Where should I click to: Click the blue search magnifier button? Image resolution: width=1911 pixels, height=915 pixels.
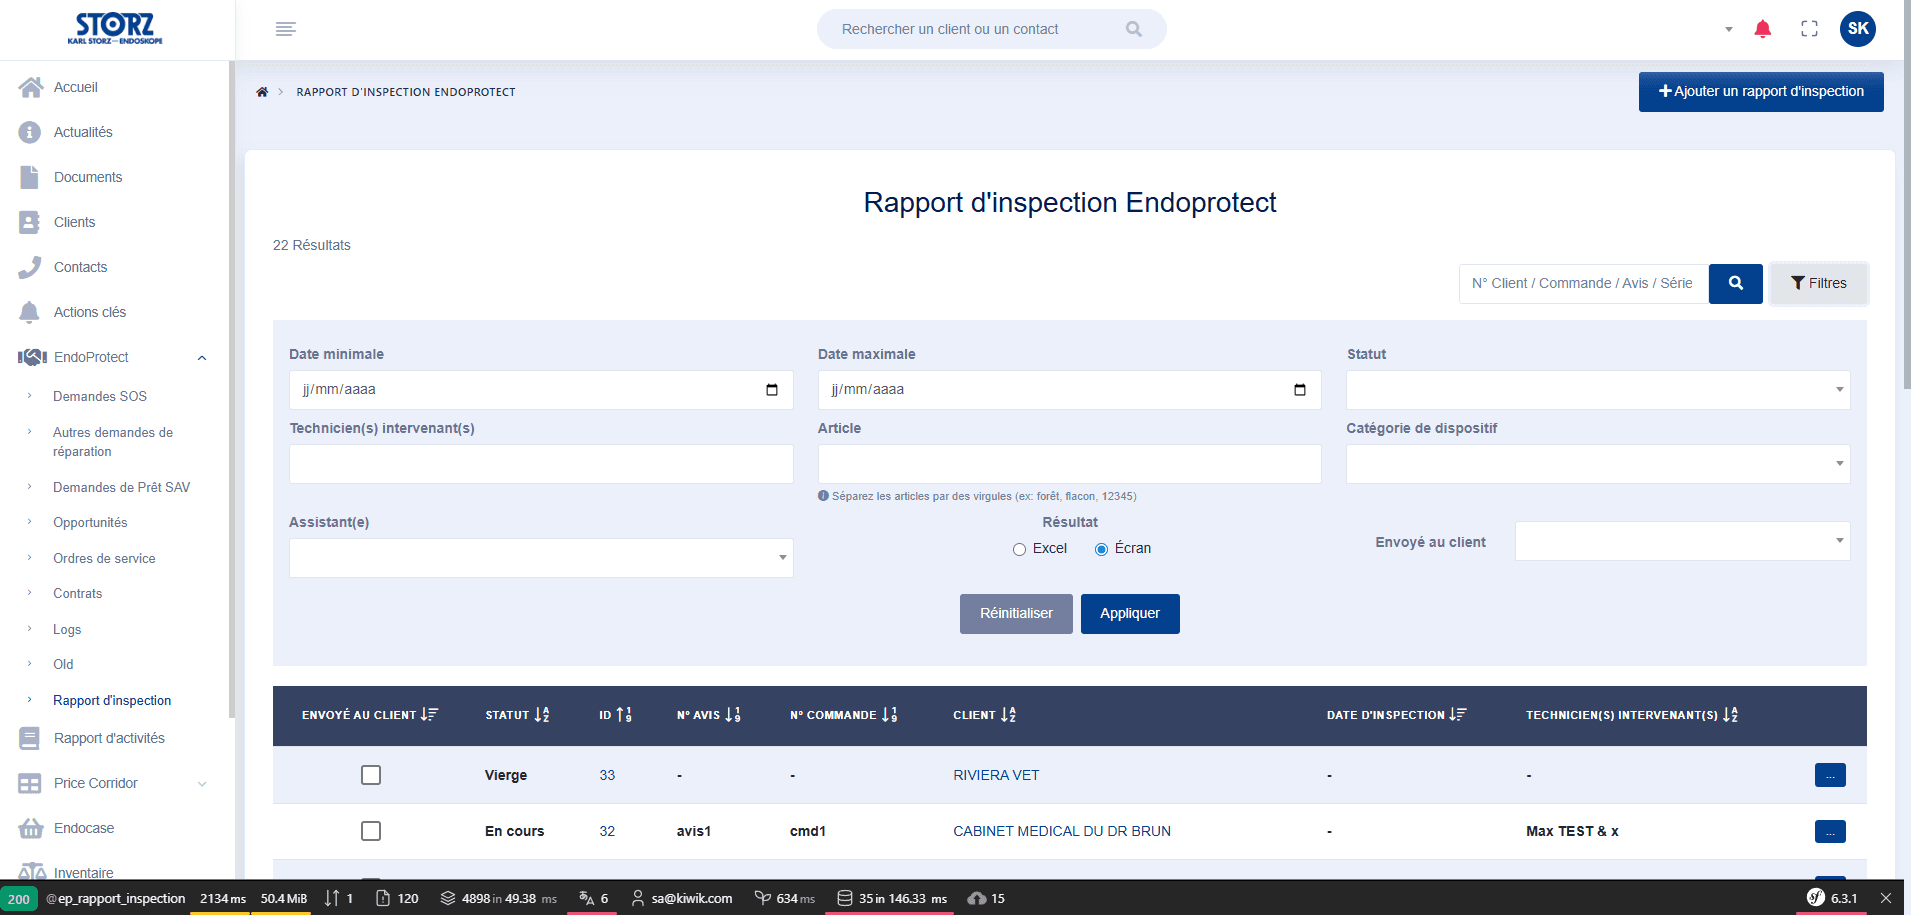(1736, 283)
